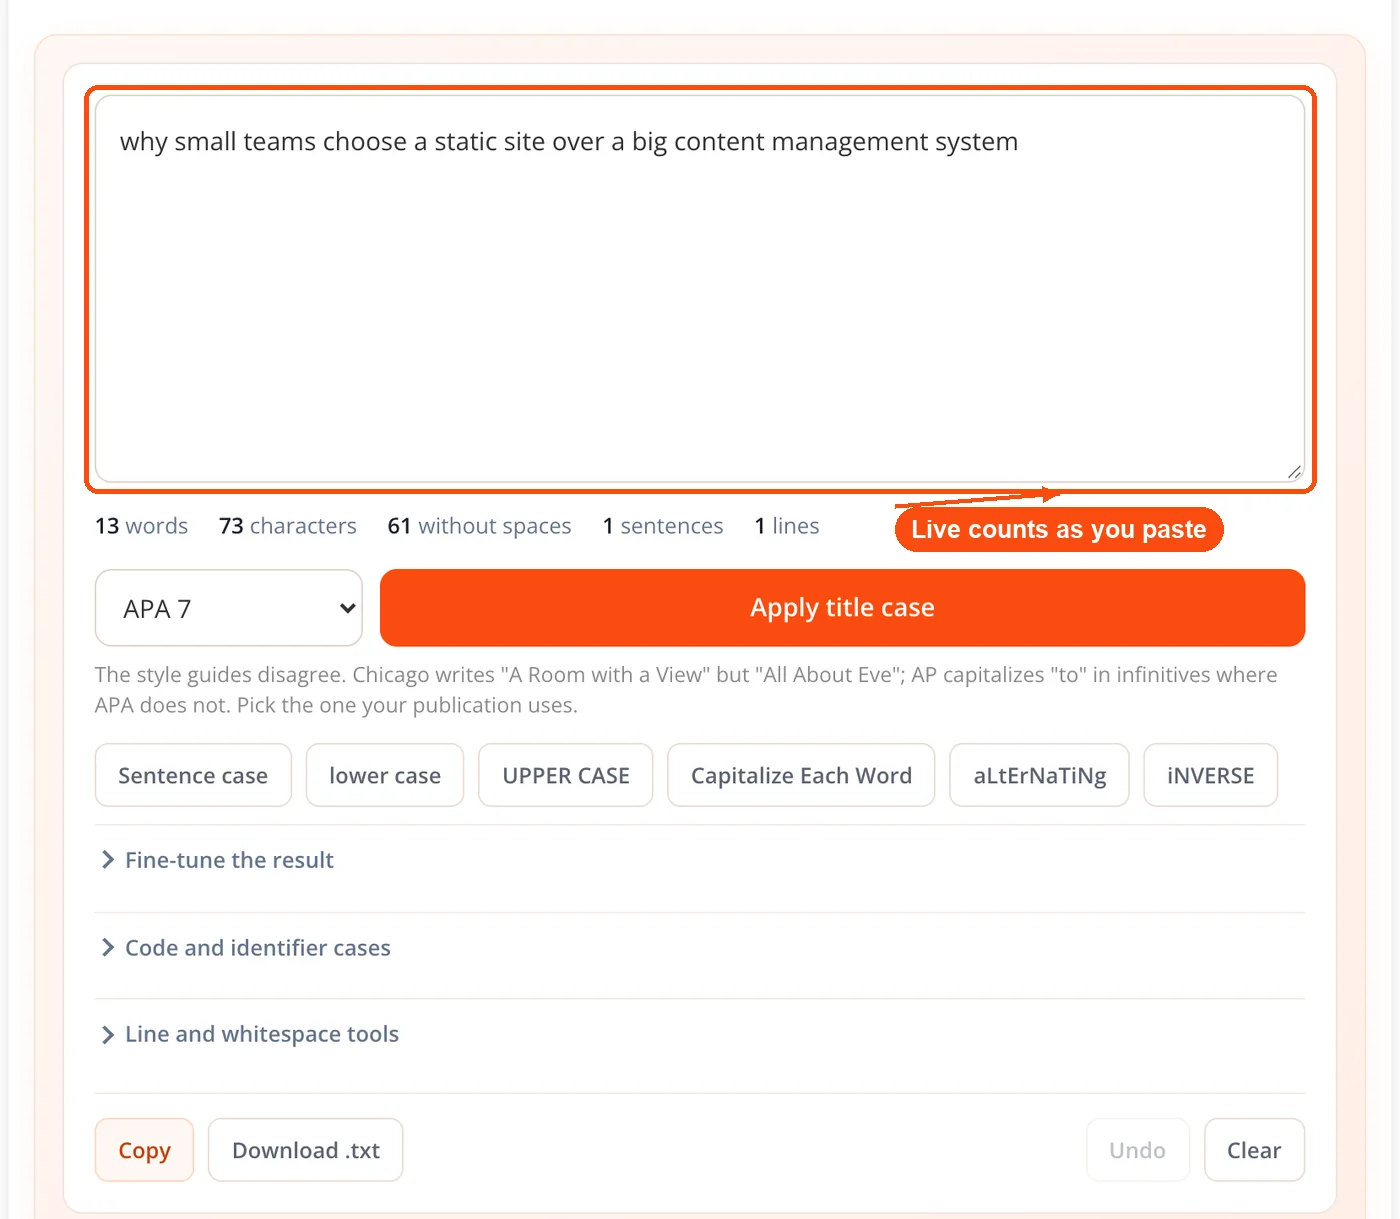The image size is (1400, 1219).
Task: Click the Undo button
Action: coord(1138,1150)
